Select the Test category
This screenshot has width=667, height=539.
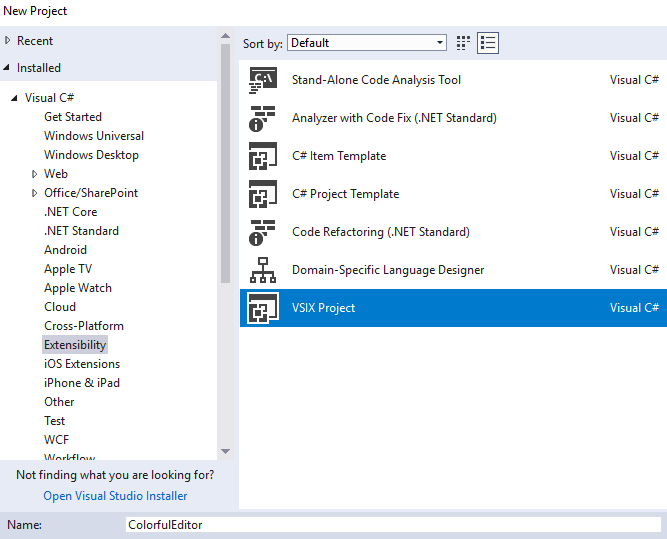[x=54, y=421]
